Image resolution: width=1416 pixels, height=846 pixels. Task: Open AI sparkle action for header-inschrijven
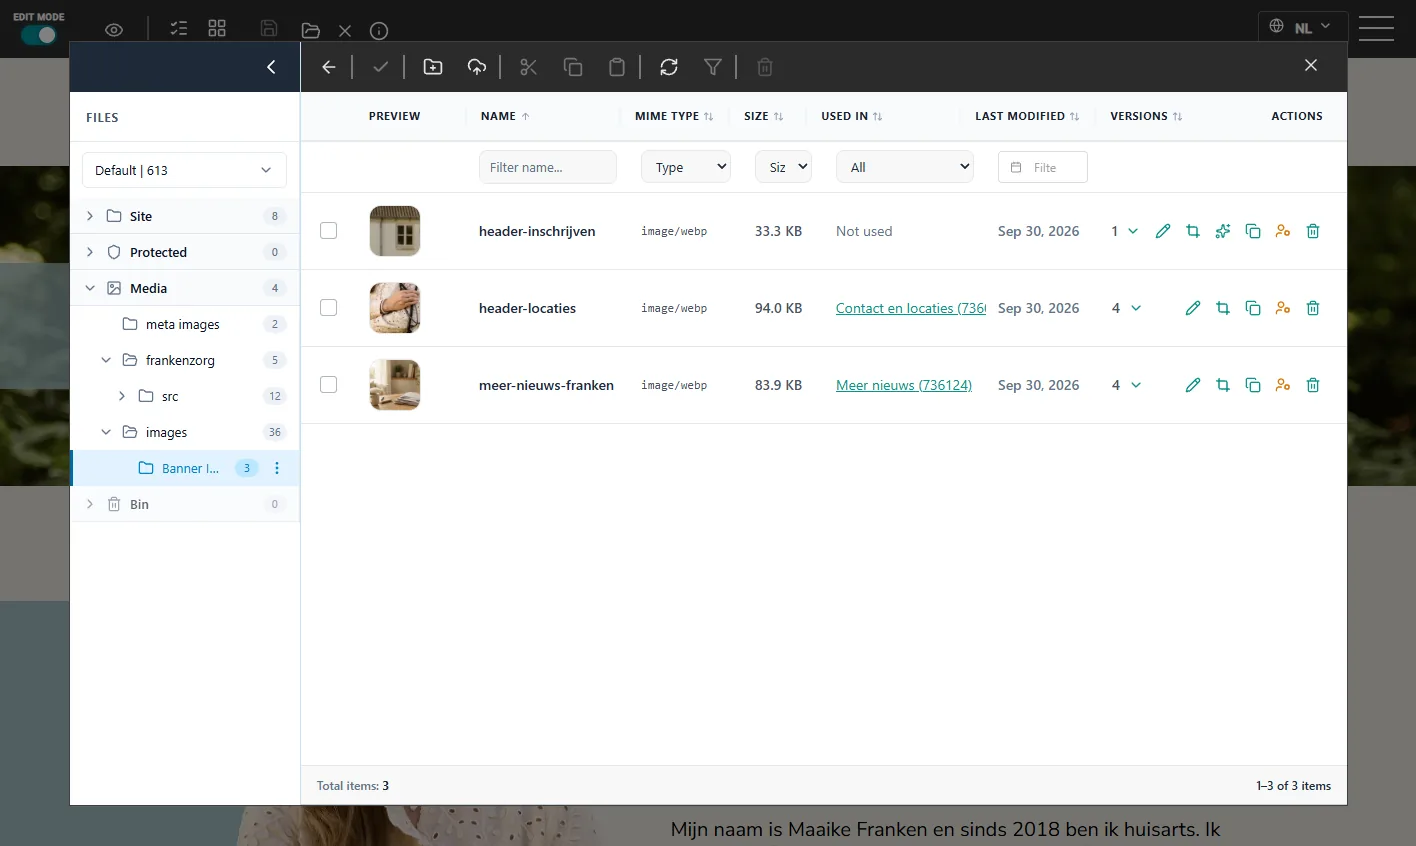[1223, 231]
